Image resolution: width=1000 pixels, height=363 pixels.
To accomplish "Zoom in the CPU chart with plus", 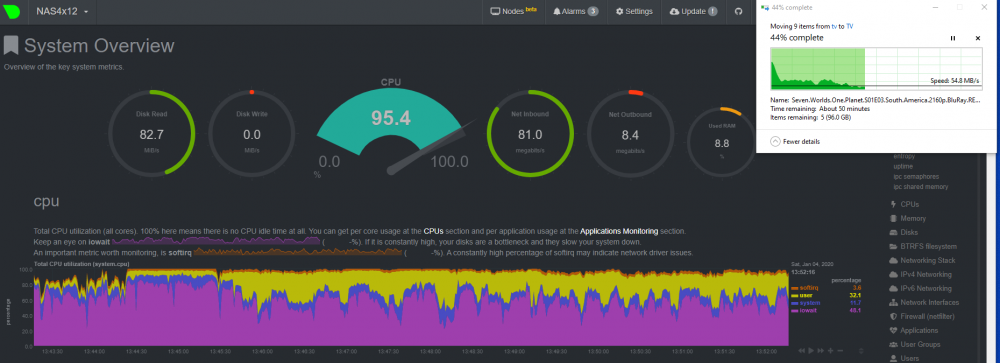I will 831,351.
